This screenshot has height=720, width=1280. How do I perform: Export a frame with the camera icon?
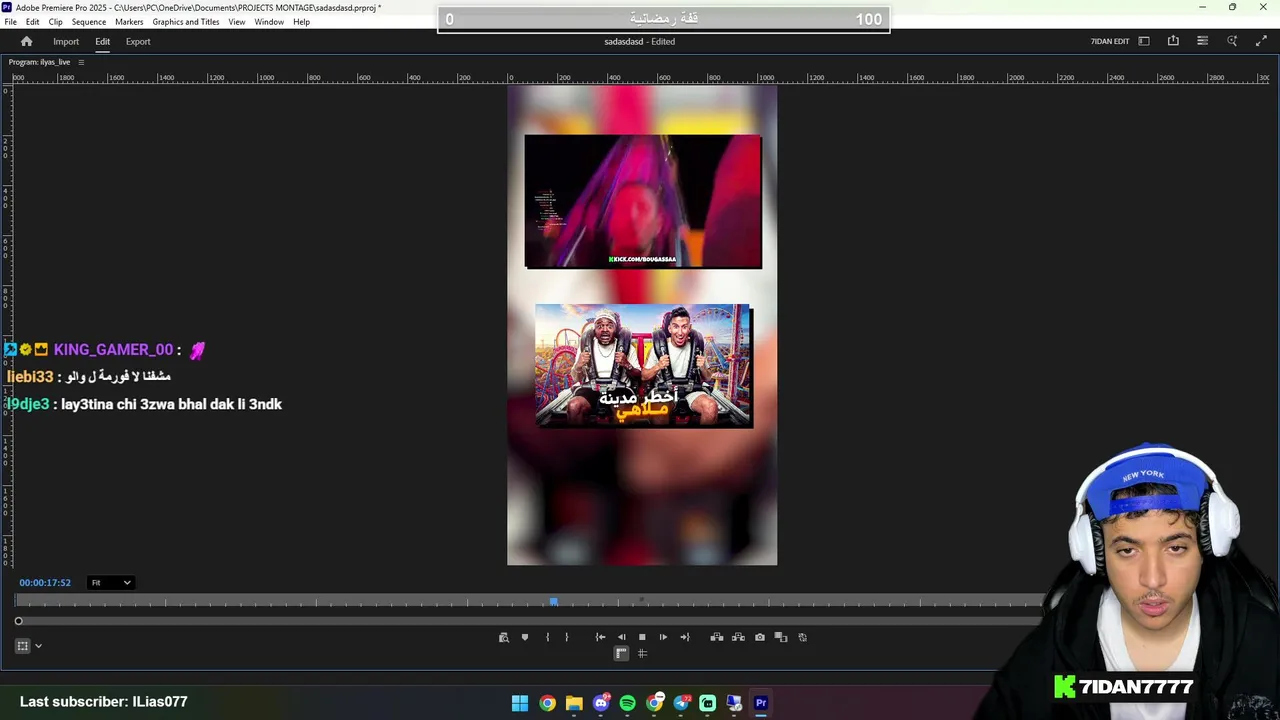pyautogui.click(x=760, y=637)
